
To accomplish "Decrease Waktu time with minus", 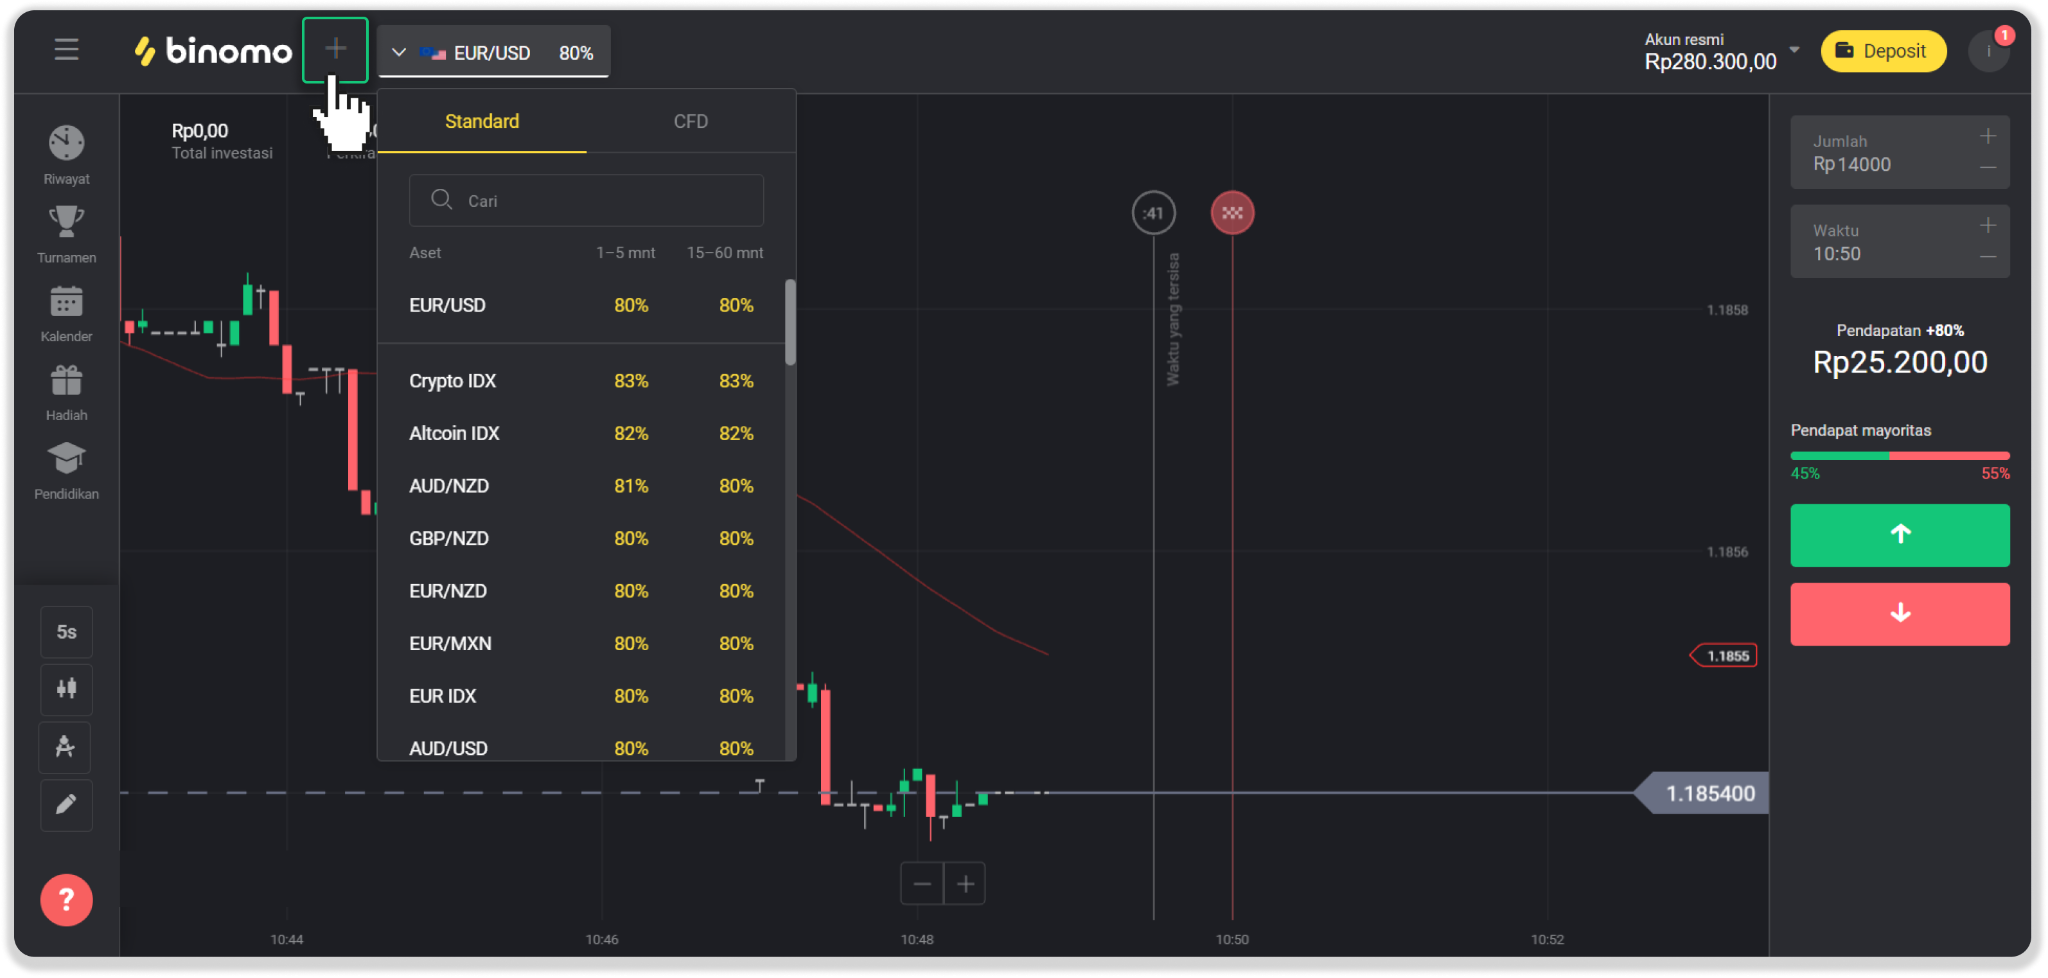I will [1988, 257].
